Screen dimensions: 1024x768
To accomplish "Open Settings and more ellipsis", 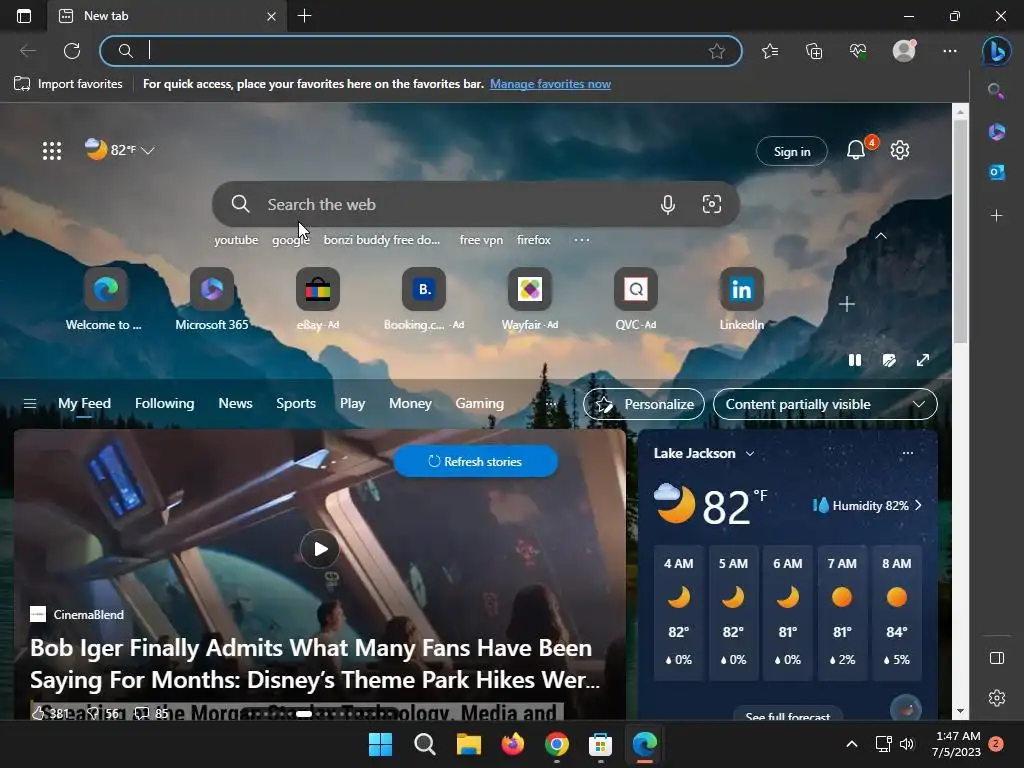I will pyautogui.click(x=950, y=51).
